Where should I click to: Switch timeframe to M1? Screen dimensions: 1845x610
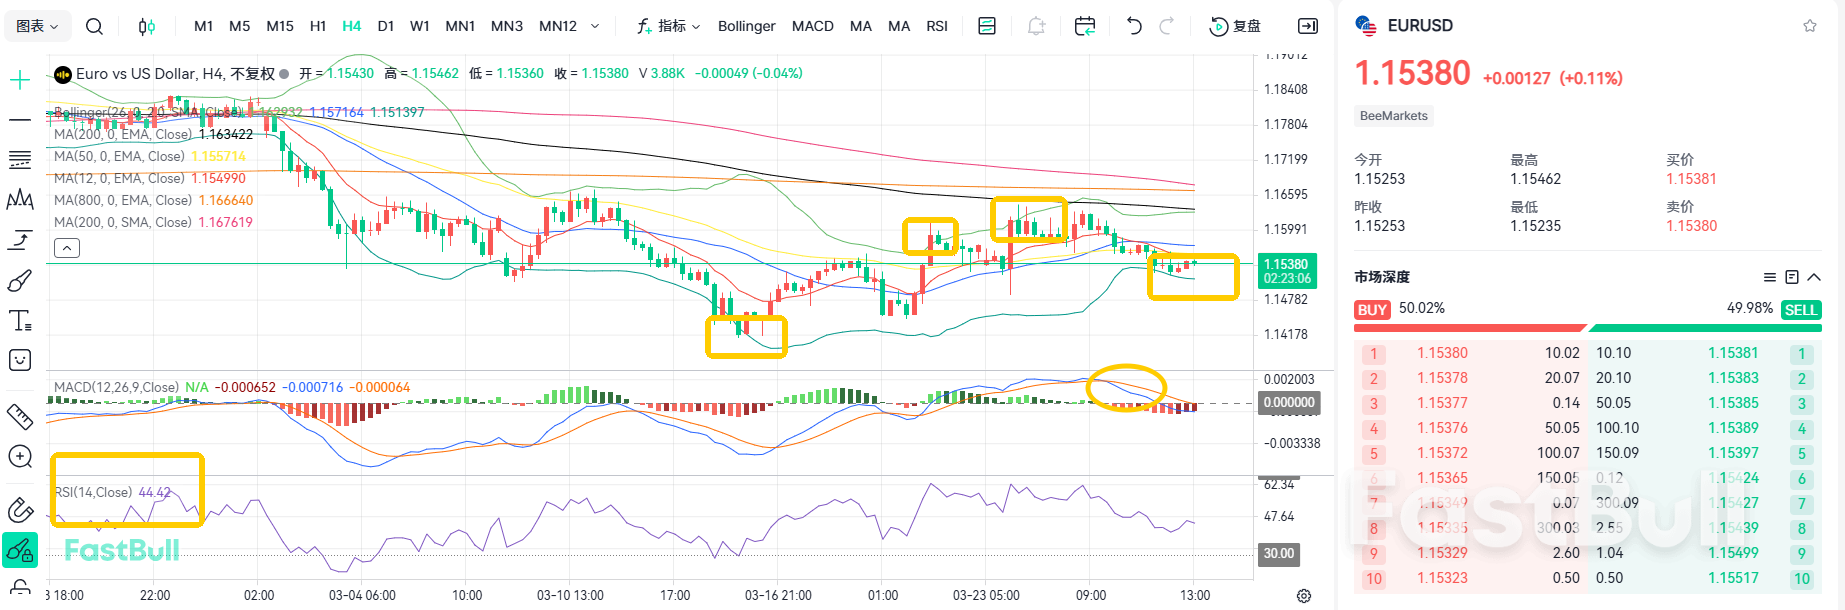pyautogui.click(x=203, y=26)
